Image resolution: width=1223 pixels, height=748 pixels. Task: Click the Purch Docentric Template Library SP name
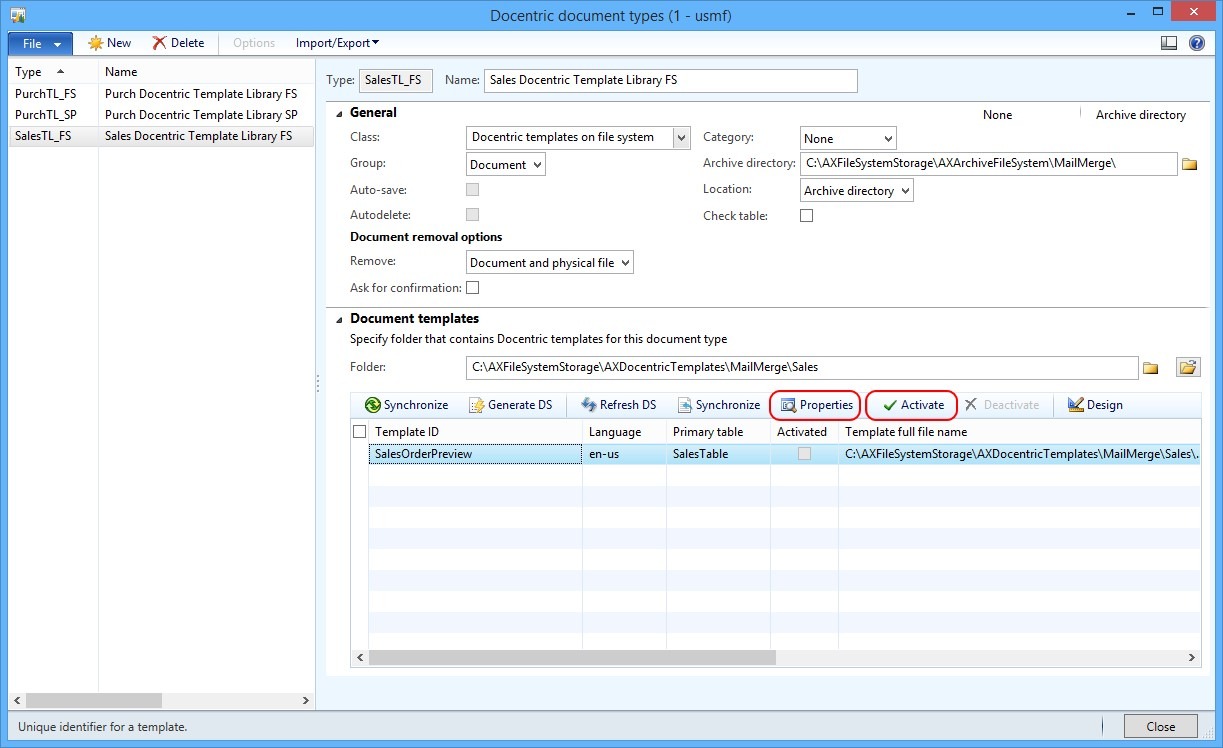coord(201,115)
